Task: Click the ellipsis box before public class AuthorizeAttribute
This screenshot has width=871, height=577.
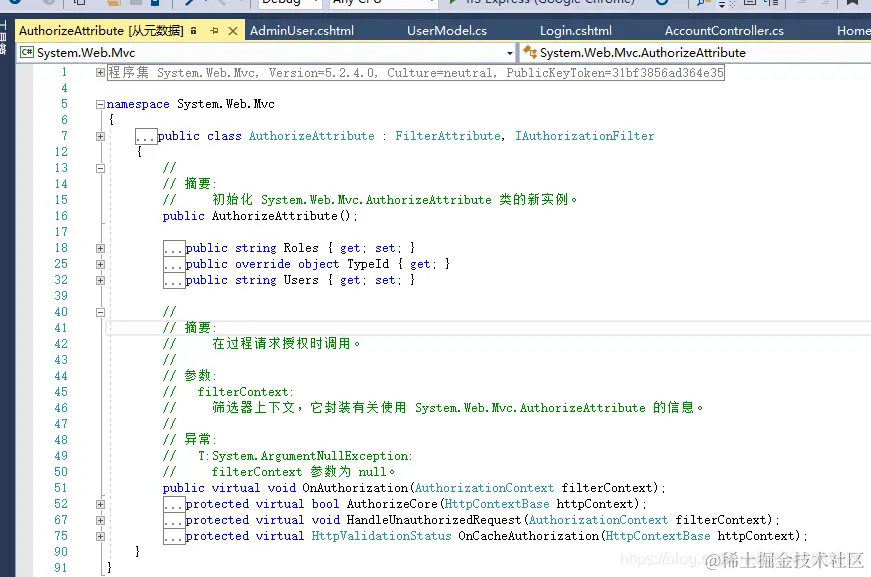Action: click(146, 137)
